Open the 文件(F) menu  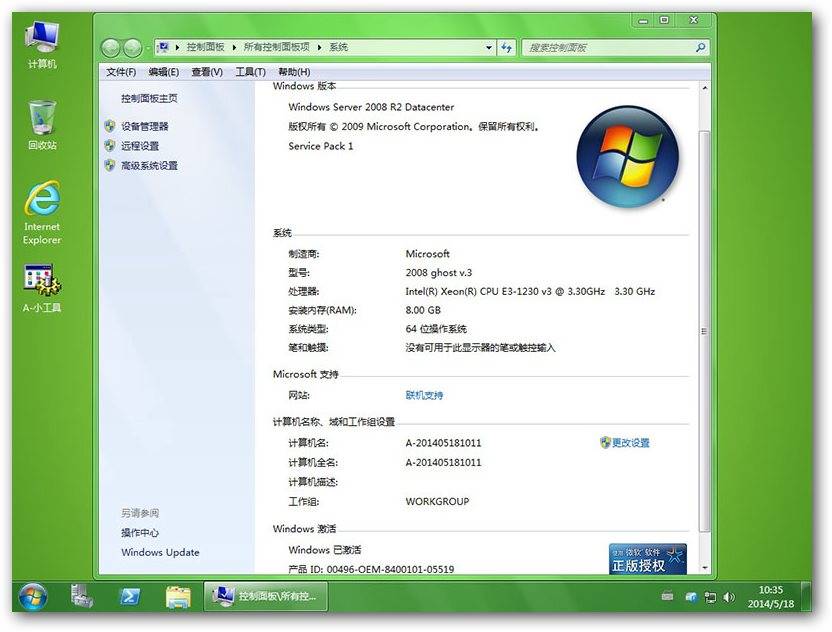121,72
